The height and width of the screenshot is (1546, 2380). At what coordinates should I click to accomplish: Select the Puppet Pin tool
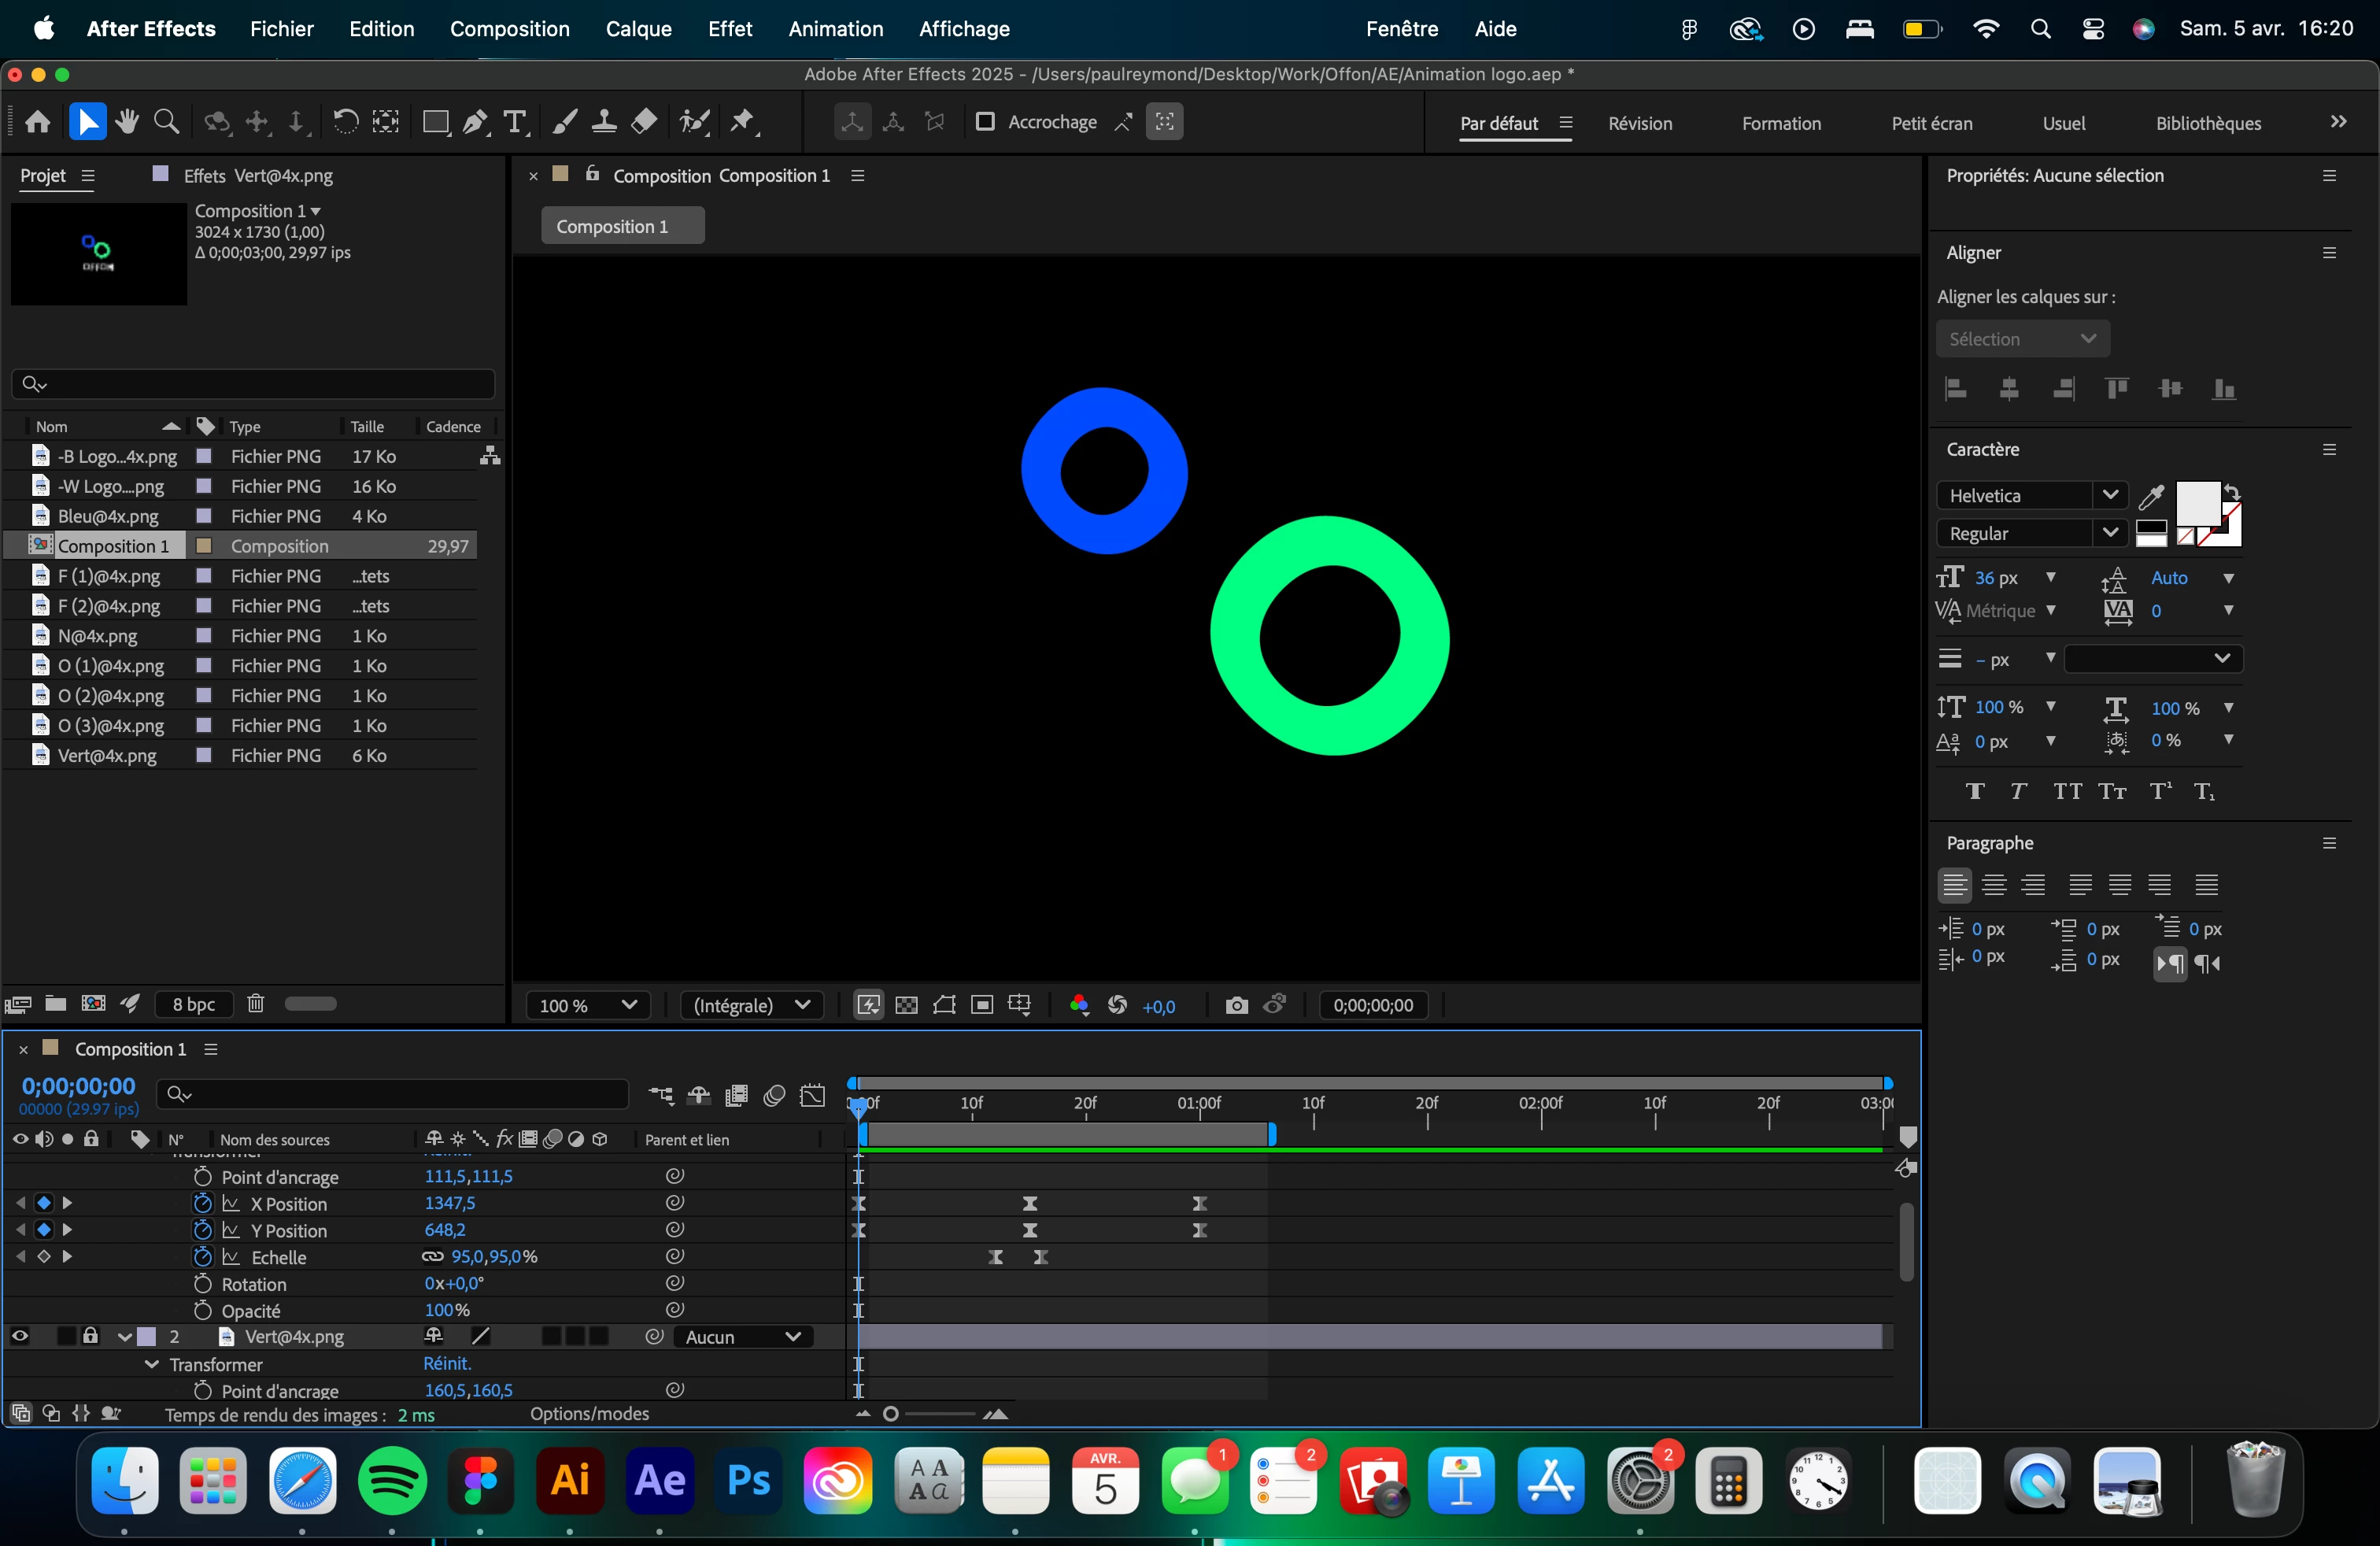click(x=743, y=122)
